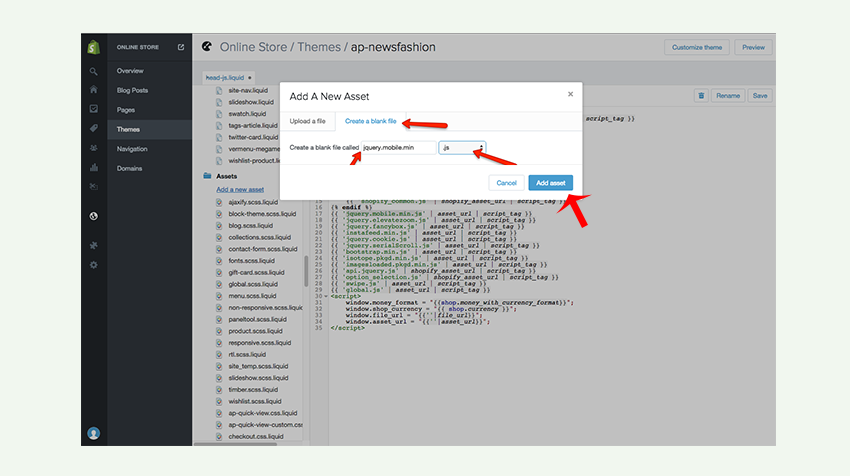Open Orders checkbox icon in sidebar

pos(93,109)
